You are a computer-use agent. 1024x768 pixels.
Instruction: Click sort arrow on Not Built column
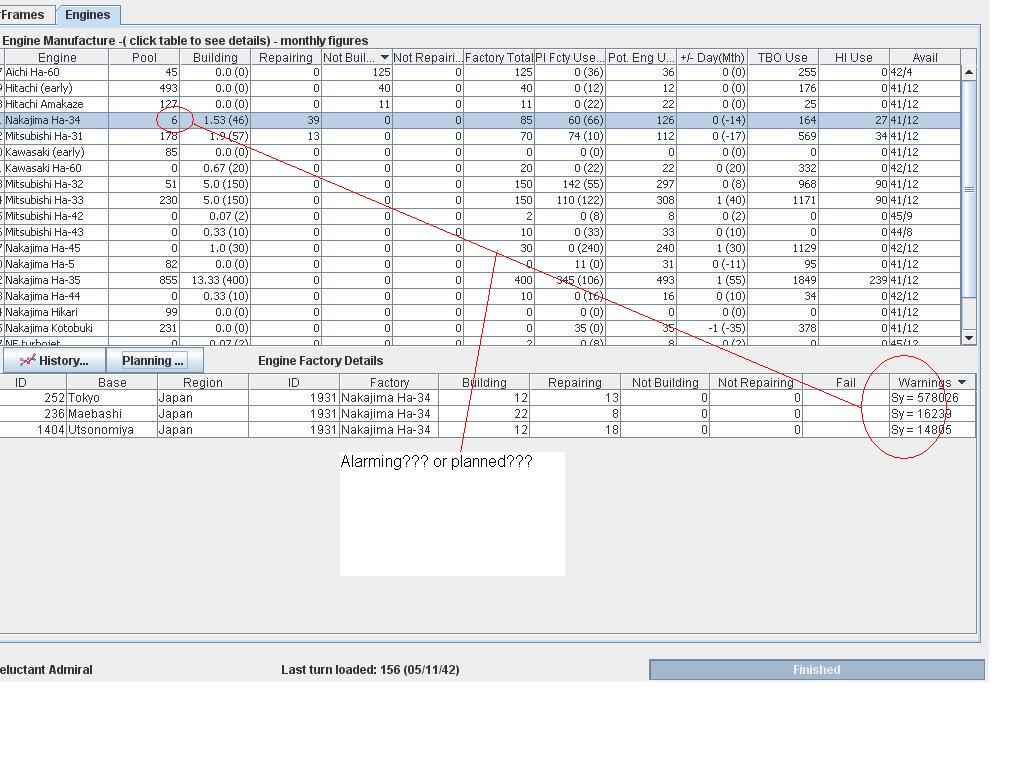385,57
